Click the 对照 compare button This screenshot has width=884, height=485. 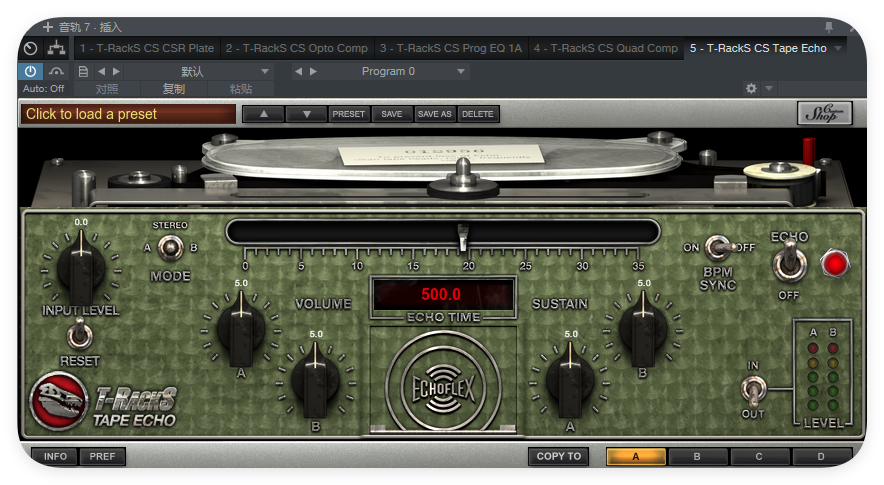coord(107,89)
